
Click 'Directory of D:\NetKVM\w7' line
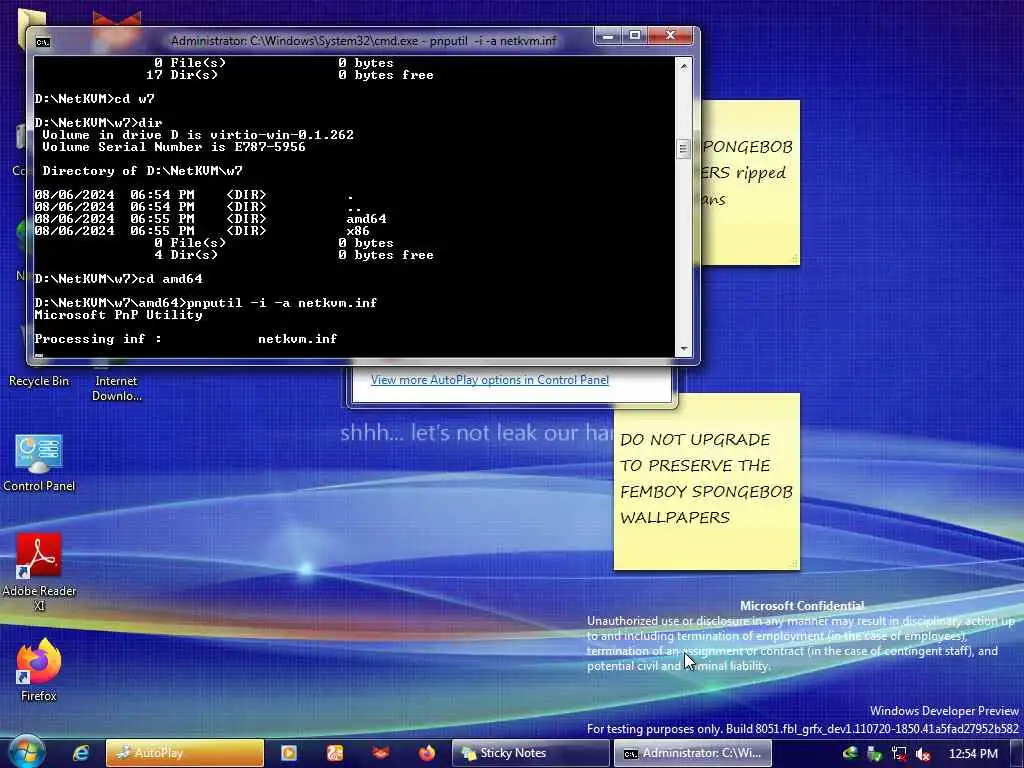(142, 171)
